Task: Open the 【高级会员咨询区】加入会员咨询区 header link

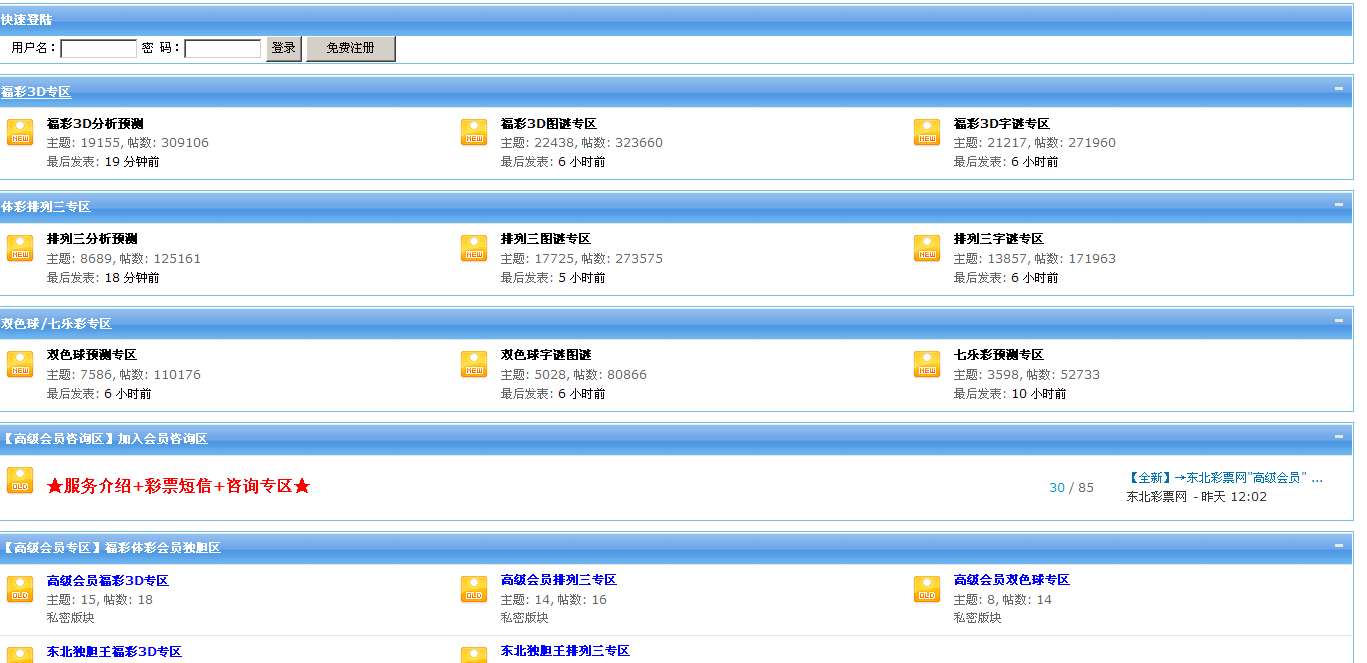Action: point(104,438)
